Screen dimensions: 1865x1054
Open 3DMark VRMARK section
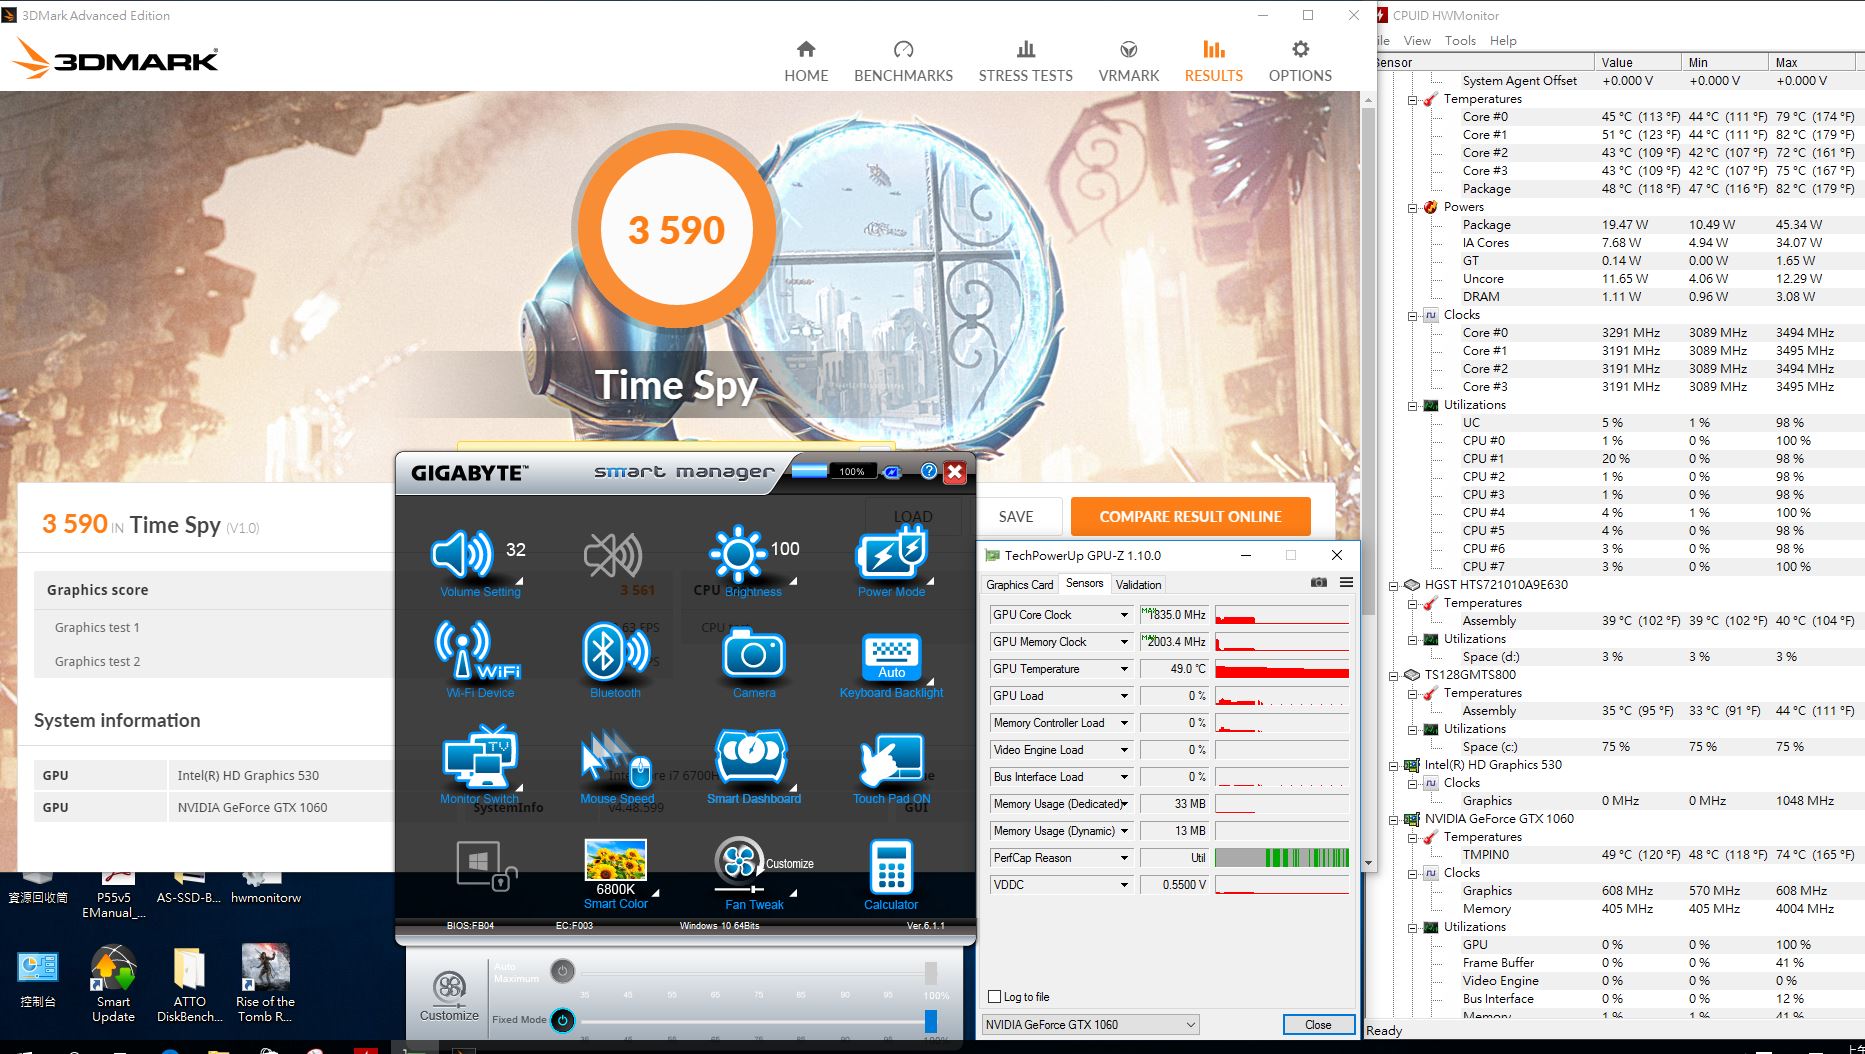pos(1128,61)
